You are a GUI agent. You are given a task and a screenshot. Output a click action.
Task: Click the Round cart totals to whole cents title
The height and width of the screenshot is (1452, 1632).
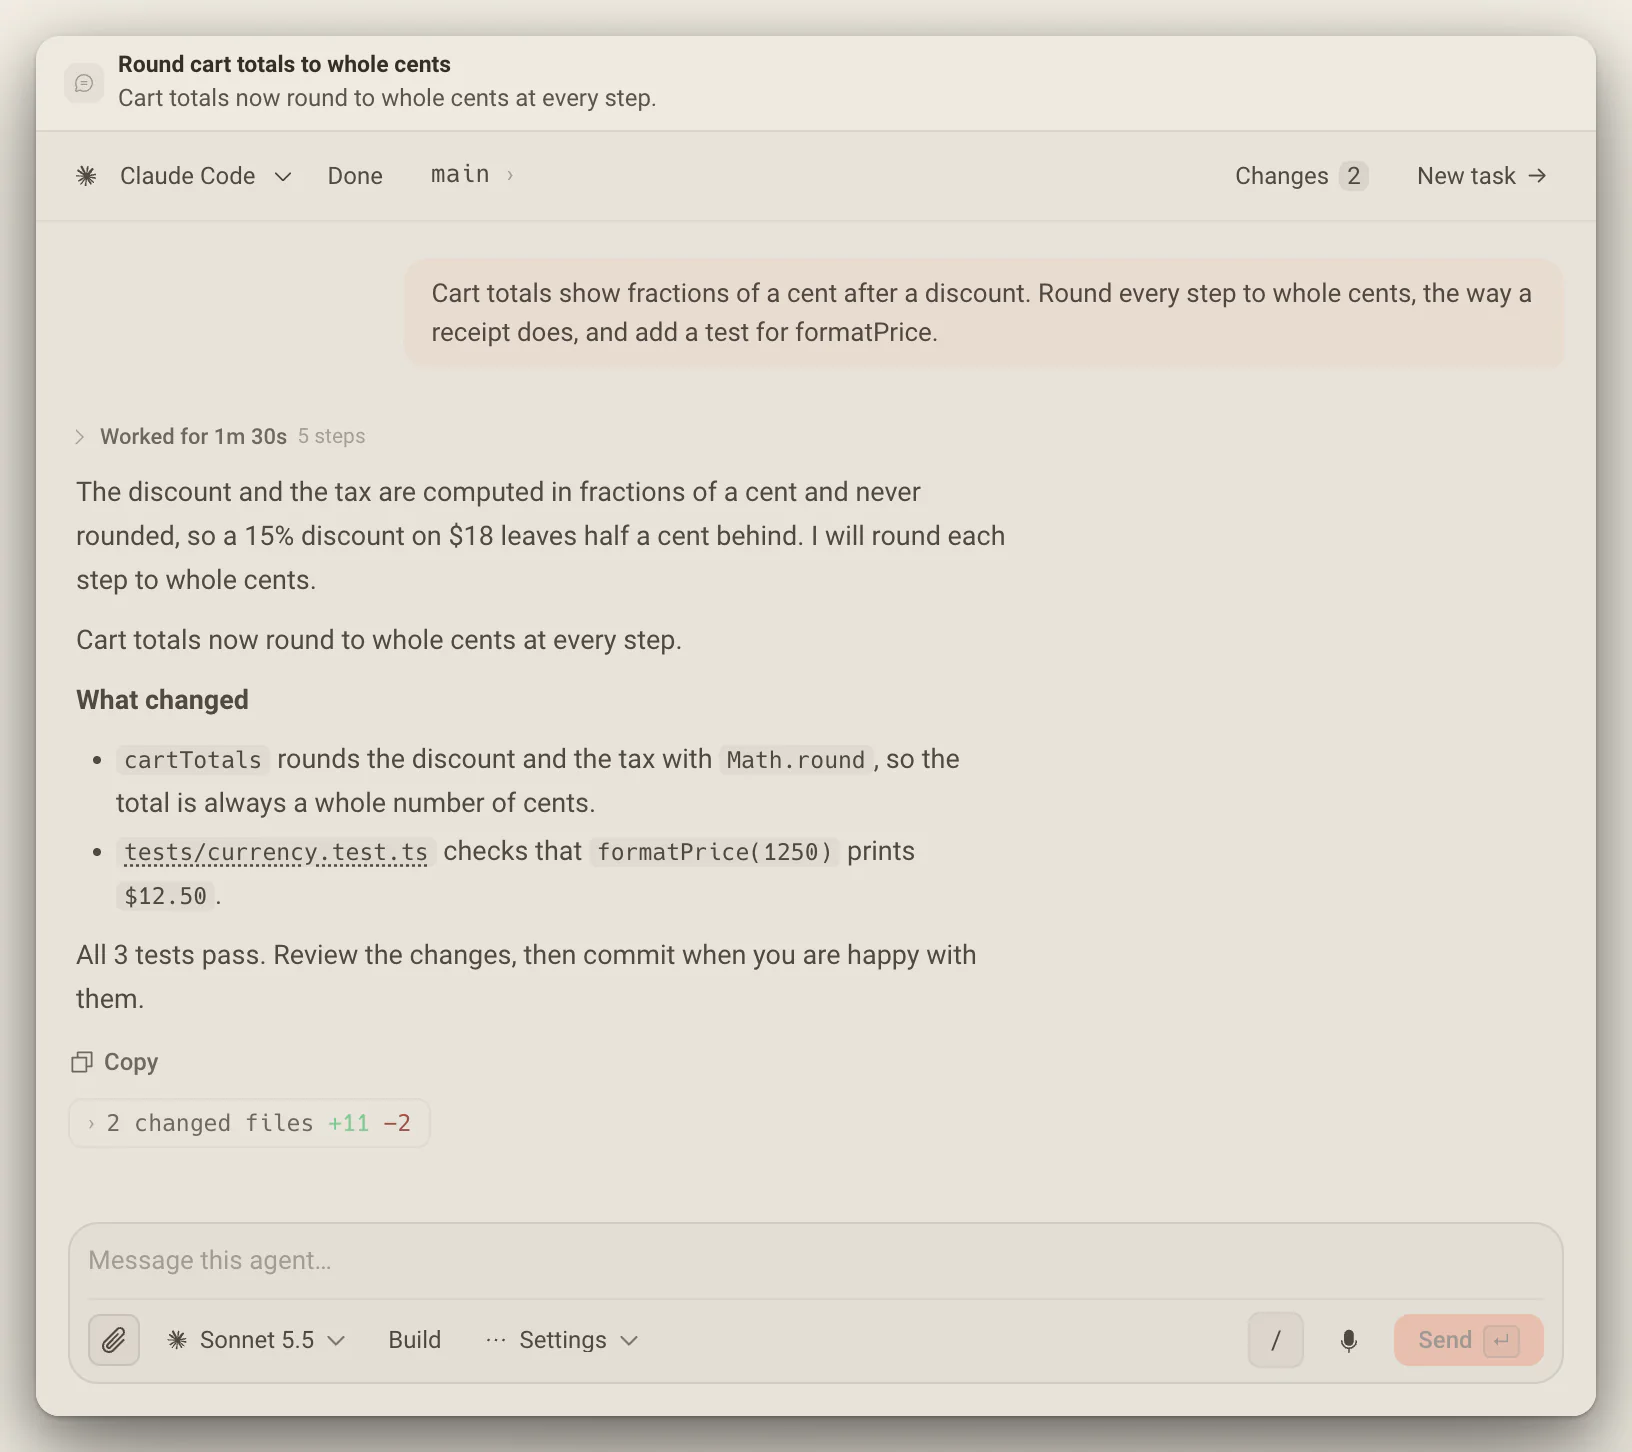tap(284, 64)
